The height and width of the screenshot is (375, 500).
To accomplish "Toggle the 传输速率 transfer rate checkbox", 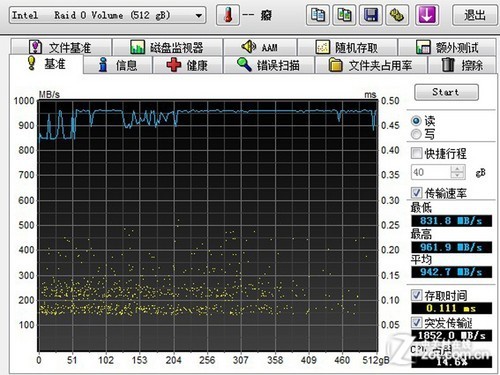I will click(x=416, y=192).
